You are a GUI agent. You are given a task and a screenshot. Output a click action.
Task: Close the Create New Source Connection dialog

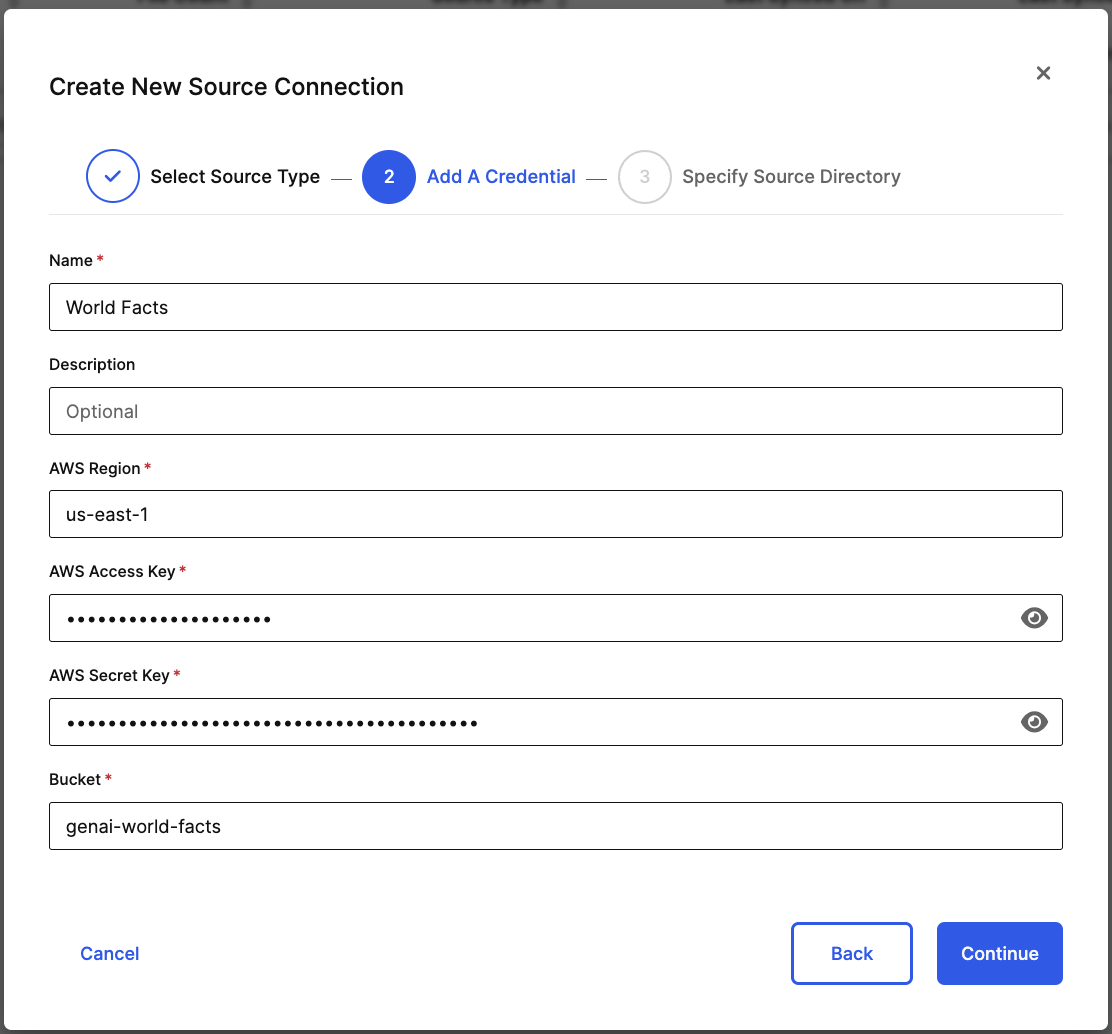pos(1043,73)
